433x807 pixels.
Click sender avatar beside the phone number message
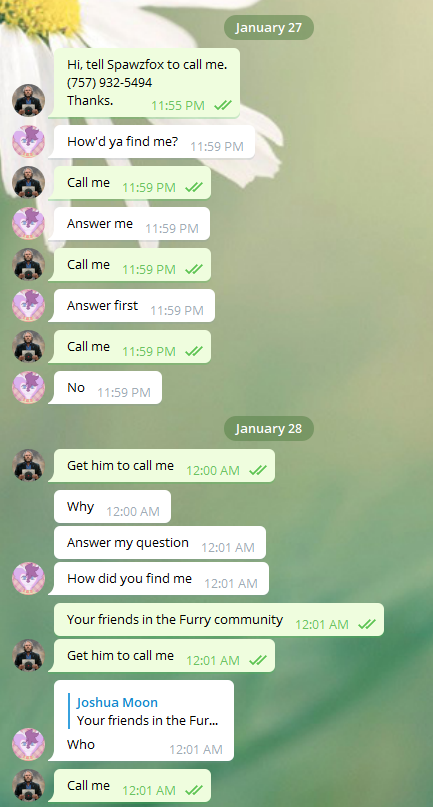(28, 100)
